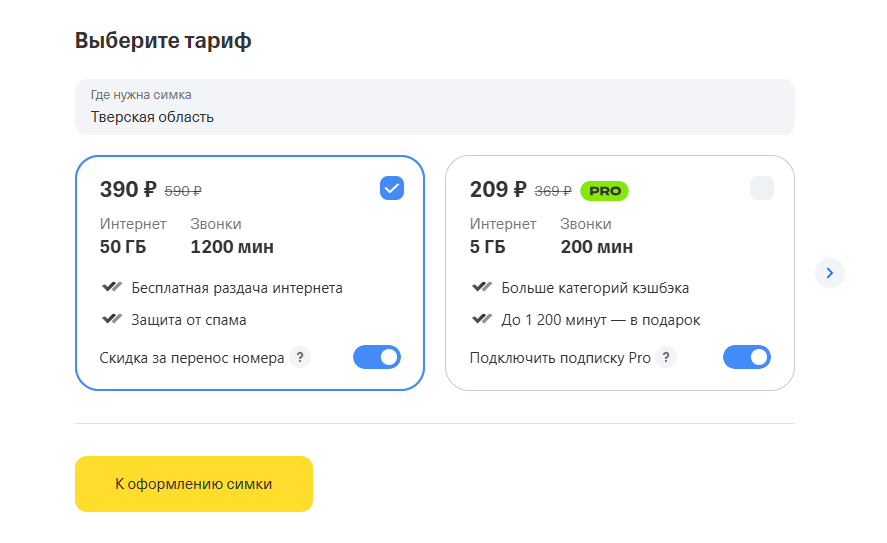Uncheck the selected 390 ₽ tariff checkbox

[x=391, y=188]
